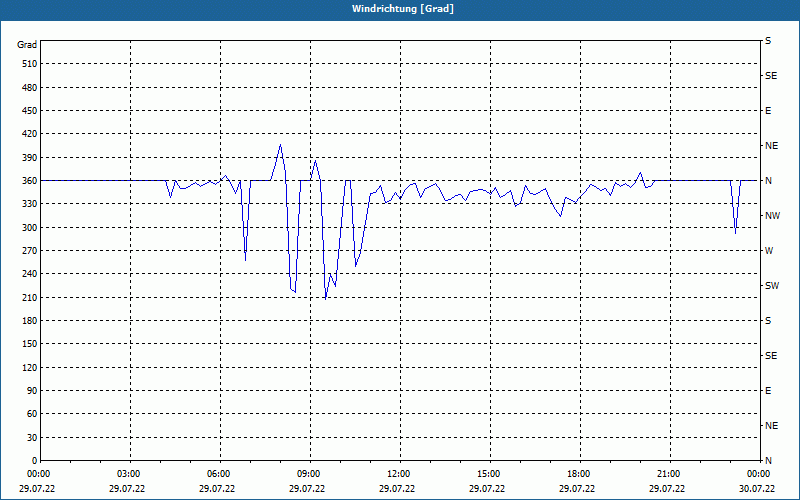The image size is (800, 500).
Task: Select the '00:00' time above '30.07.22'
Action: pos(757,474)
